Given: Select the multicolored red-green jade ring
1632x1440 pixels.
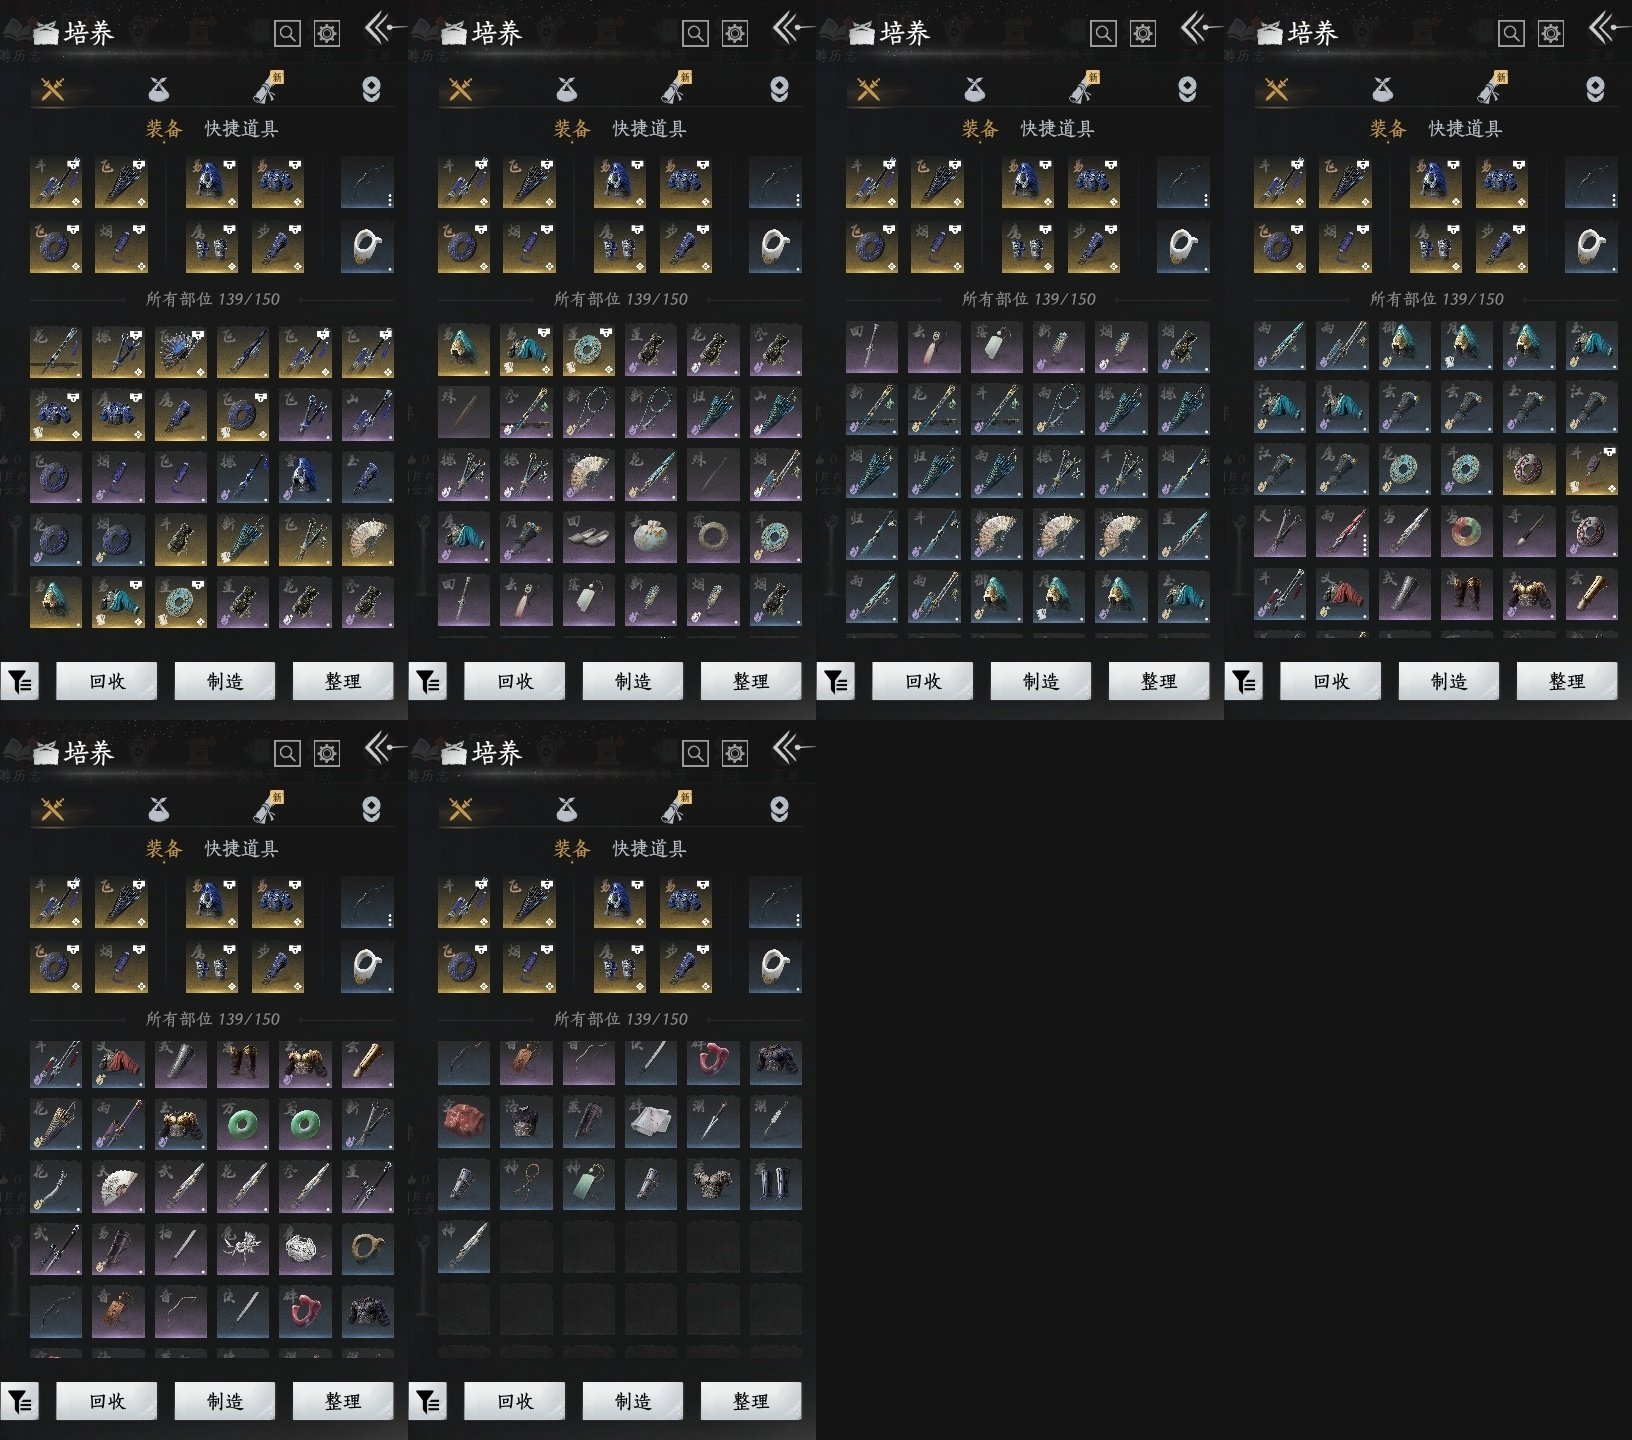Looking at the screenshot, I should [1465, 532].
